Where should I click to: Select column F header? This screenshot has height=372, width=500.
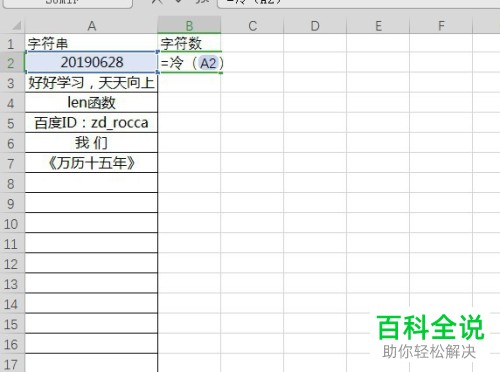pyautogui.click(x=441, y=26)
